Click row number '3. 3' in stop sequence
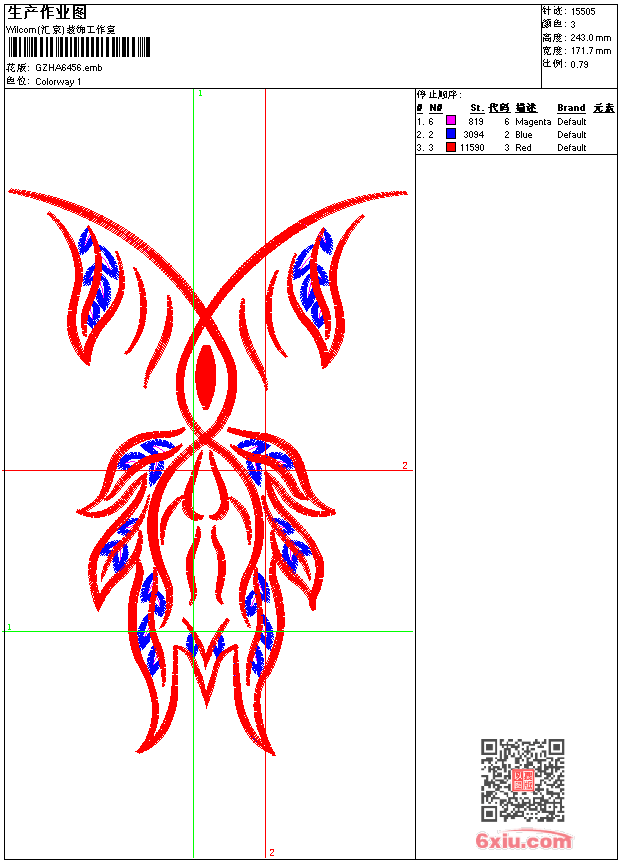 tap(425, 148)
